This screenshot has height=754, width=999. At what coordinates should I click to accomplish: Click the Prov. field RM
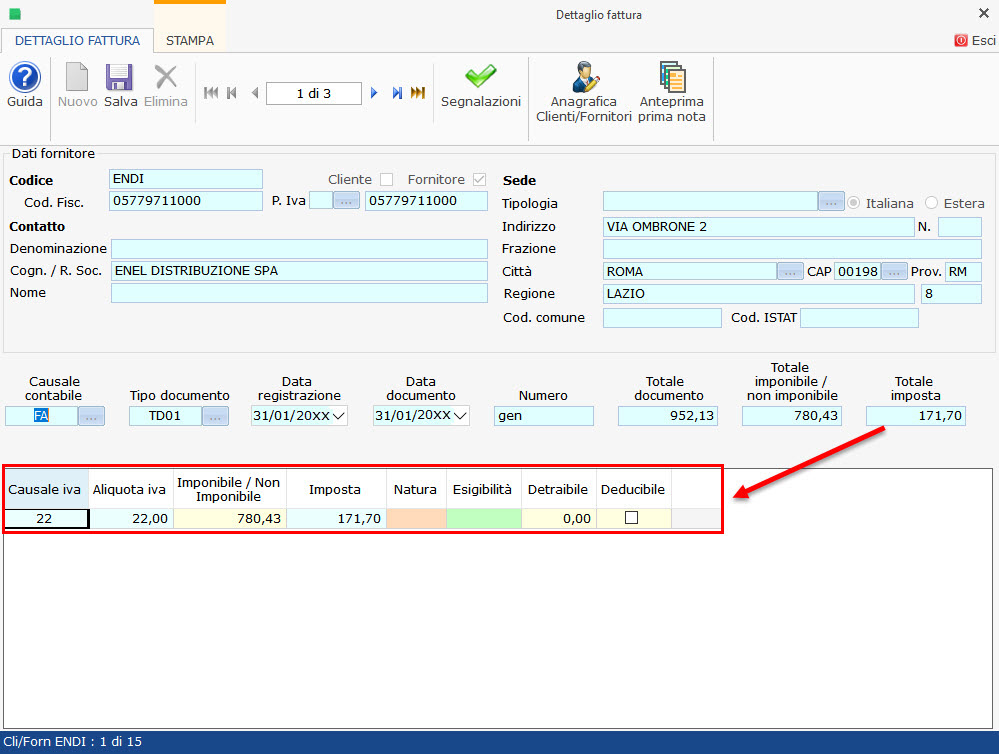click(x=963, y=272)
